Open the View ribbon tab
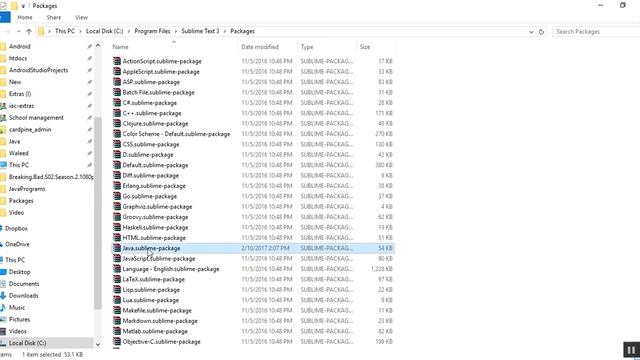640x360 pixels. pyautogui.click(x=81, y=18)
